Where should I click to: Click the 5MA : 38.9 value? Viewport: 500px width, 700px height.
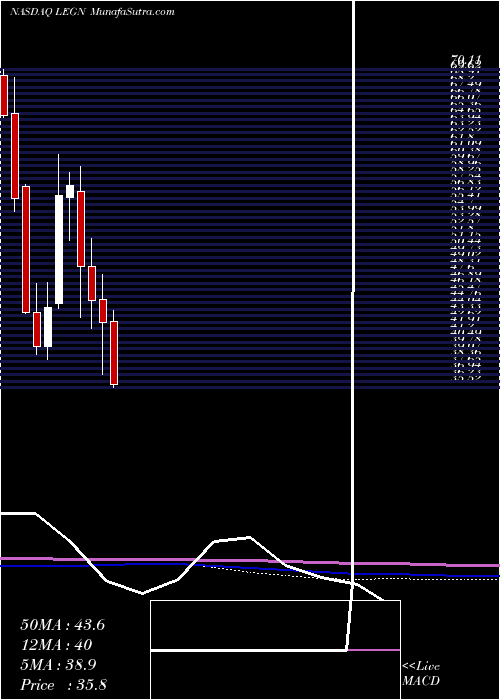click(59, 665)
